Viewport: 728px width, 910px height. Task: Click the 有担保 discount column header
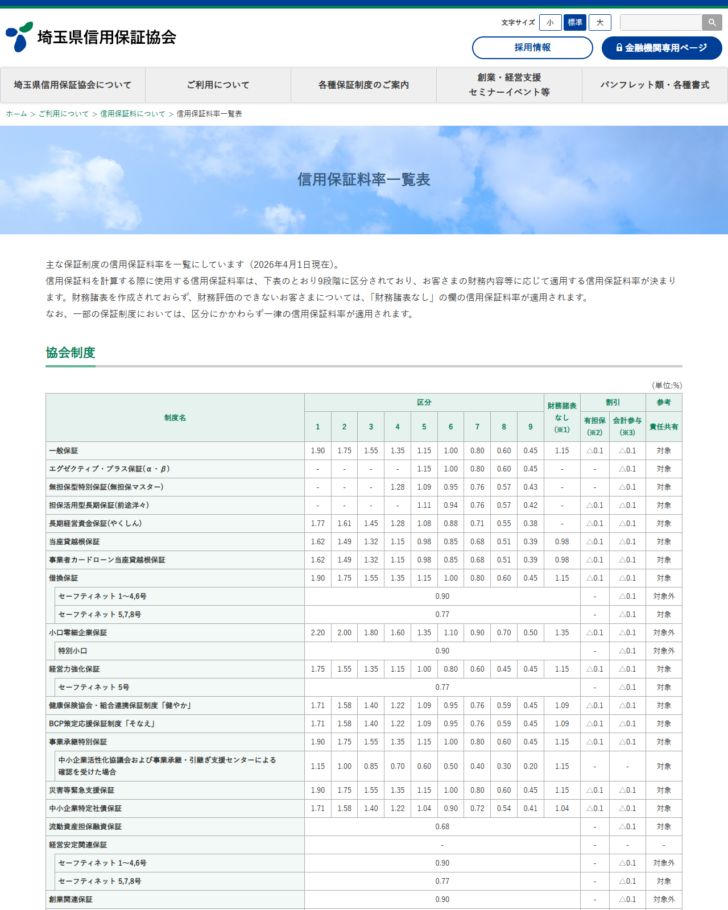tap(594, 427)
